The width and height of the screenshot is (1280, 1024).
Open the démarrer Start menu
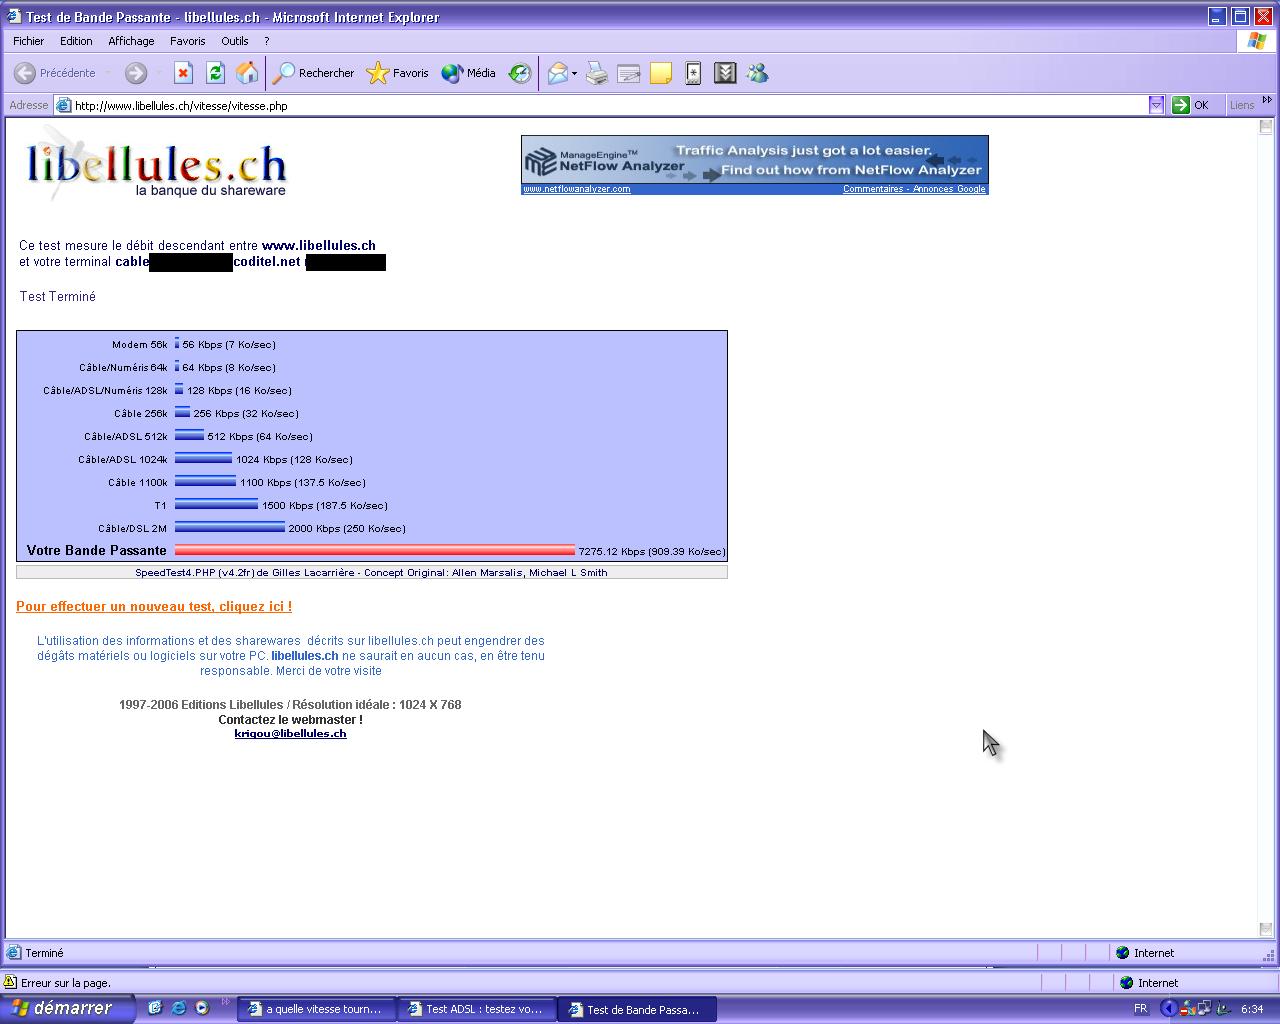tap(64, 1008)
